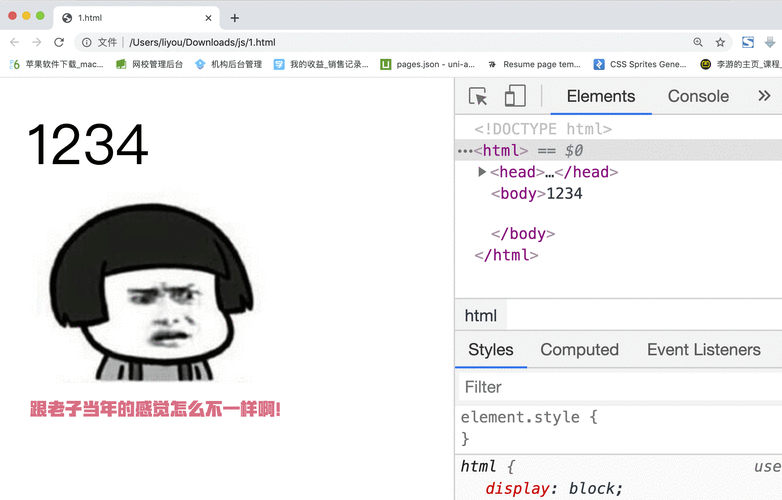Click the 我的收益 bookmark favicon

click(279, 64)
